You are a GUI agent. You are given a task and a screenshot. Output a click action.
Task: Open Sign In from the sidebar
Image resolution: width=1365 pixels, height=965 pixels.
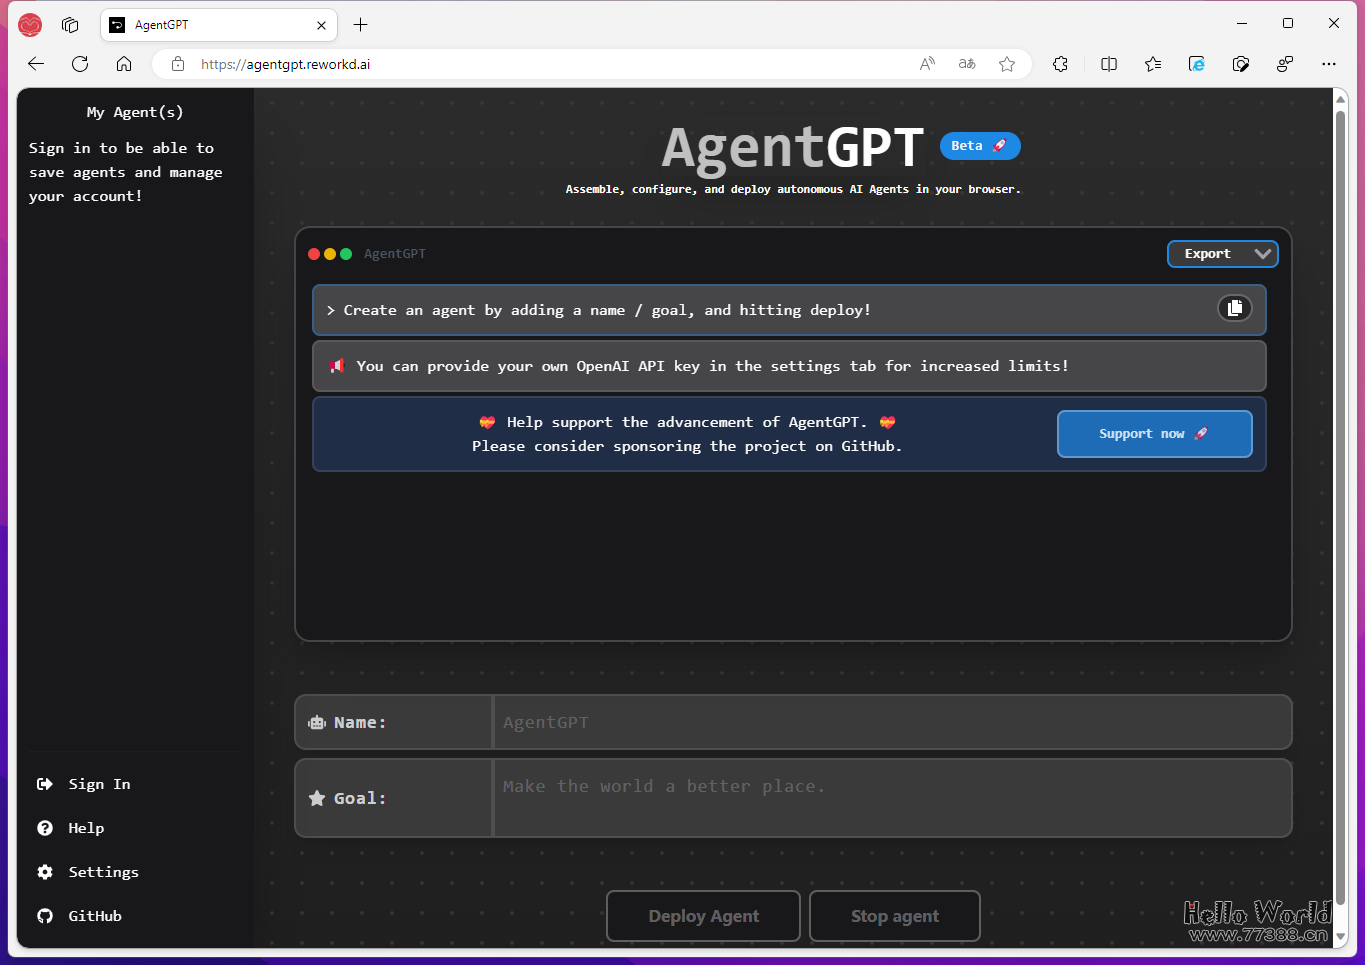click(x=84, y=784)
